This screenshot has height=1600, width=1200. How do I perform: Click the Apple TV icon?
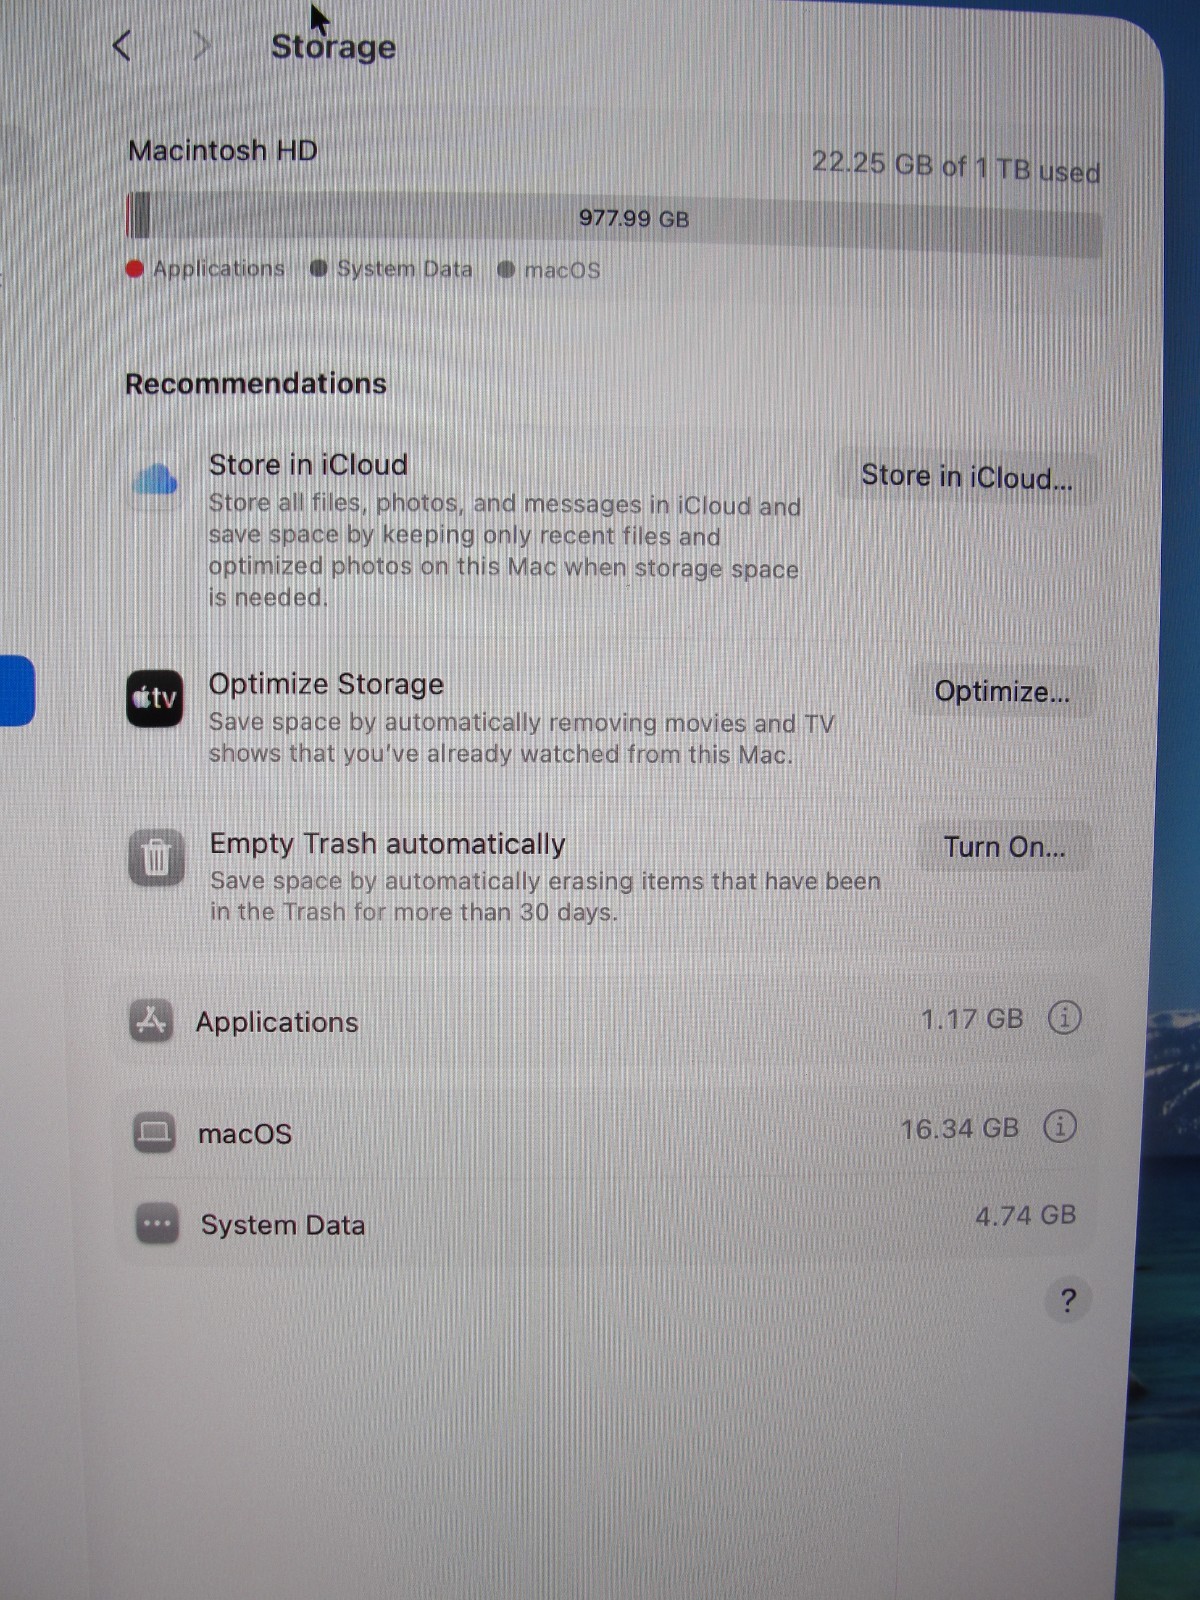pos(154,698)
